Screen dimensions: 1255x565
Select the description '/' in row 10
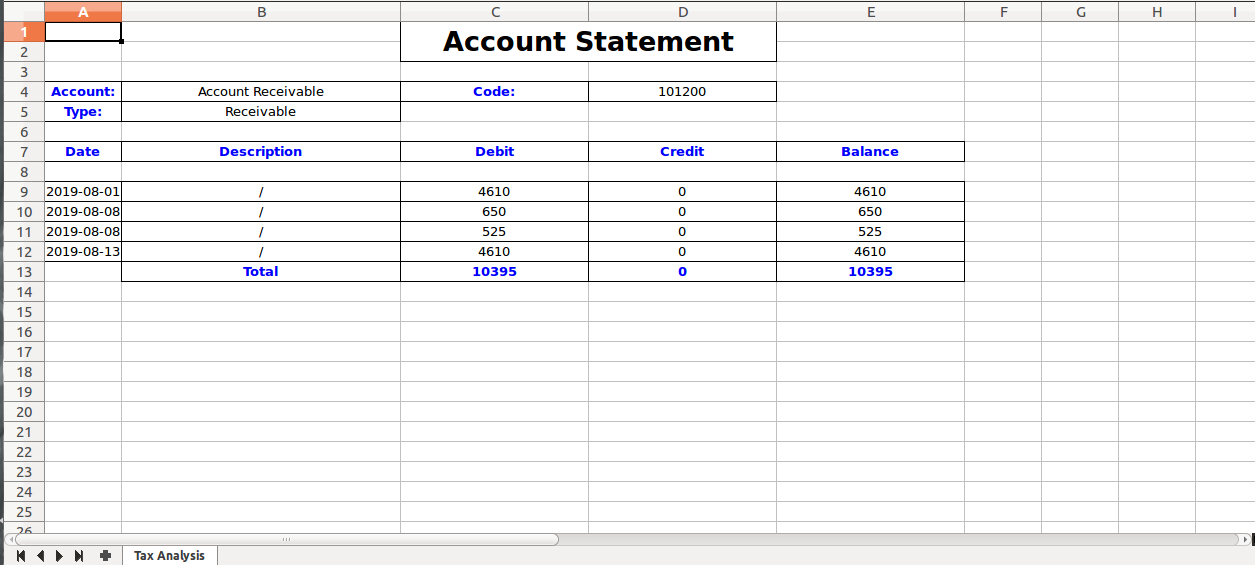click(261, 212)
